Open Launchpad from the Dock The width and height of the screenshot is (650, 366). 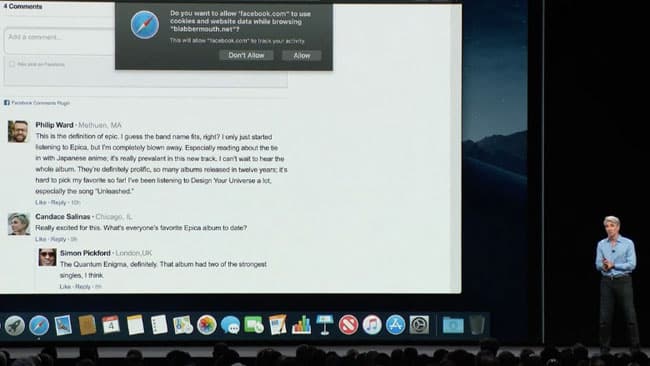pyautogui.click(x=15, y=326)
